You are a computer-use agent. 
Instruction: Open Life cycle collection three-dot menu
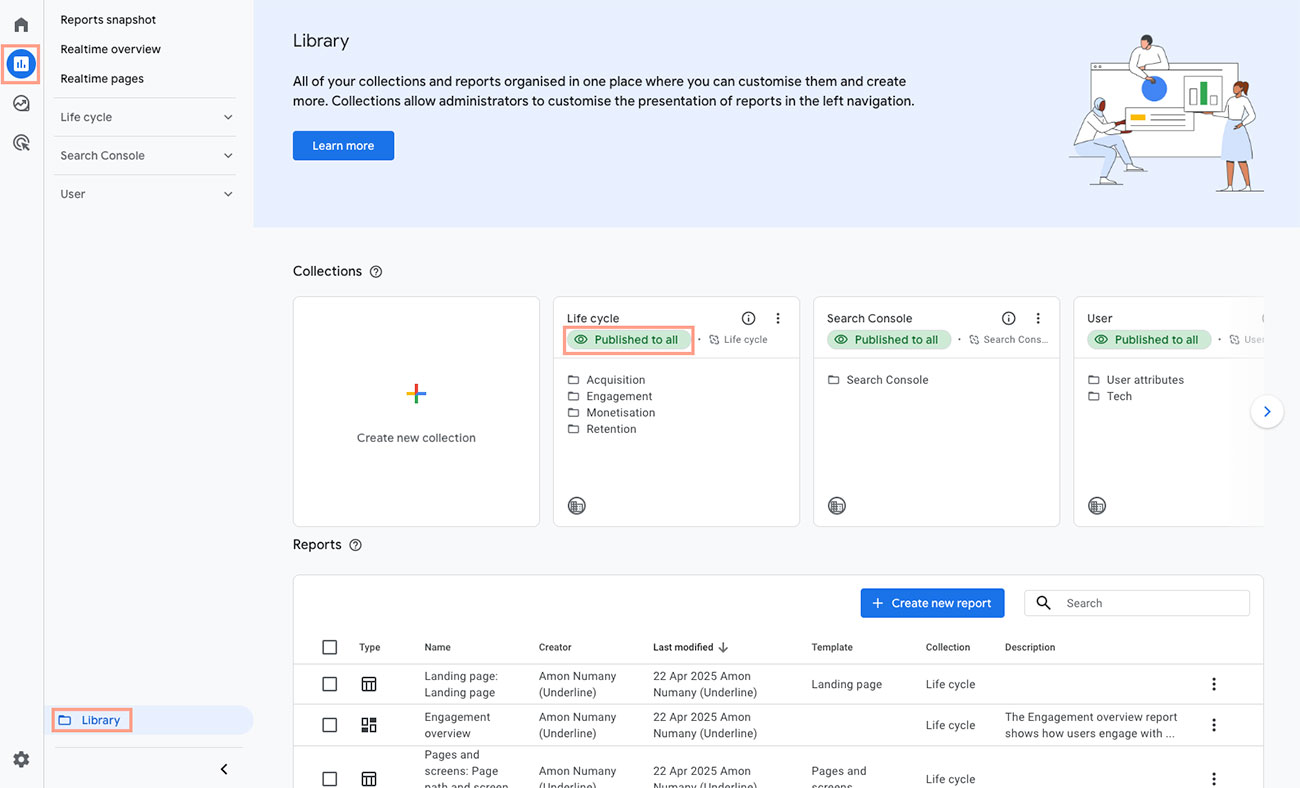point(778,318)
